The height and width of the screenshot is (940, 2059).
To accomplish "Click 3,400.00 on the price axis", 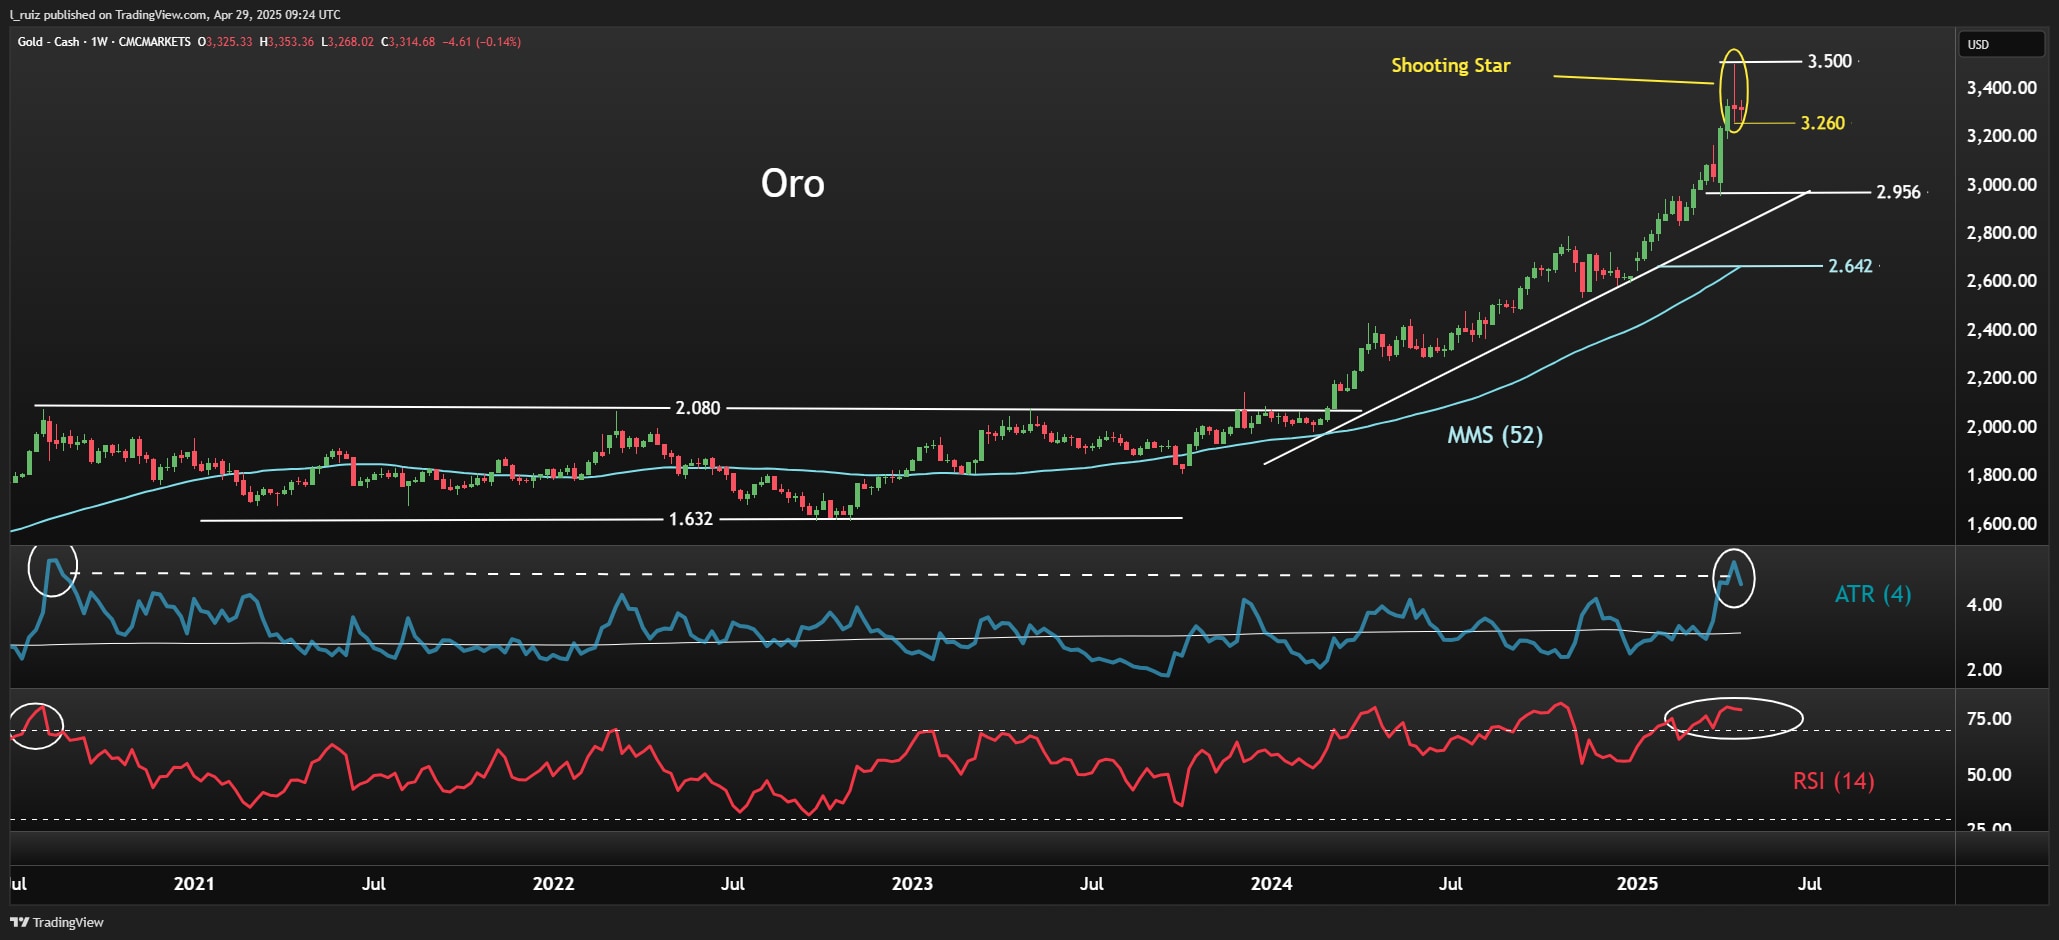I will (2001, 88).
